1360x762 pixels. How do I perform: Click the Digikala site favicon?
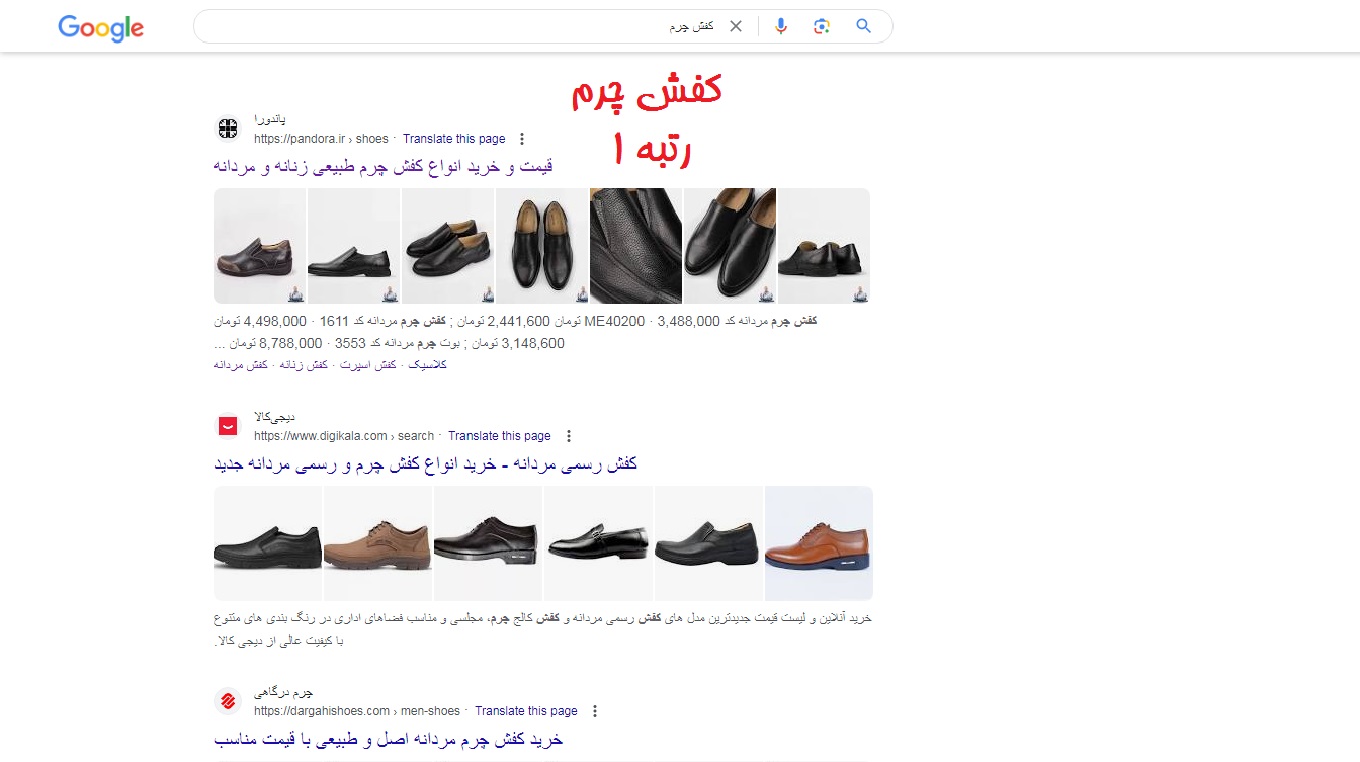pyautogui.click(x=228, y=426)
